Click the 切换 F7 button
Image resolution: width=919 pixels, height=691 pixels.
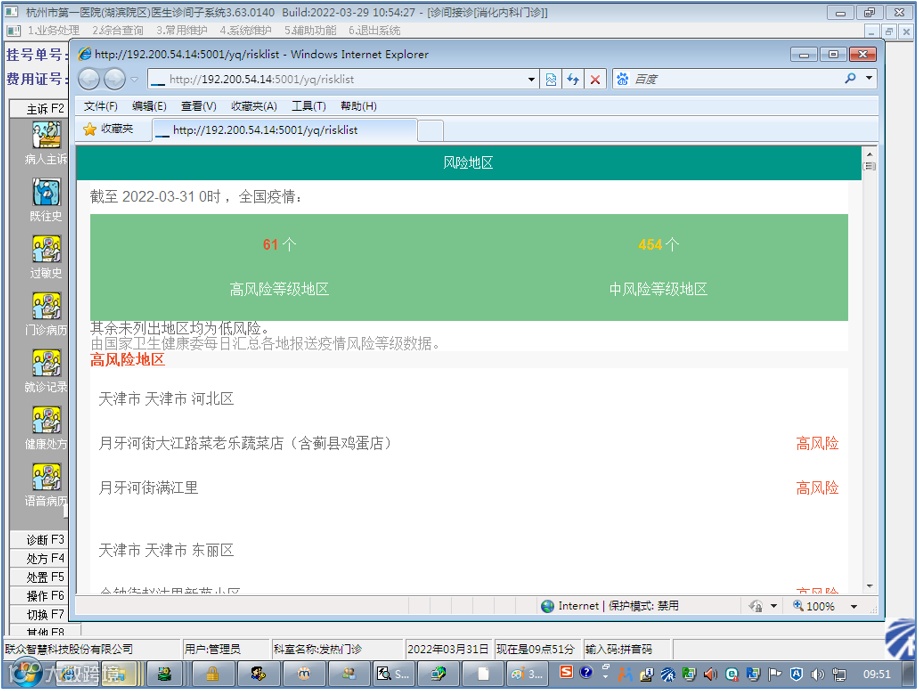[39, 614]
